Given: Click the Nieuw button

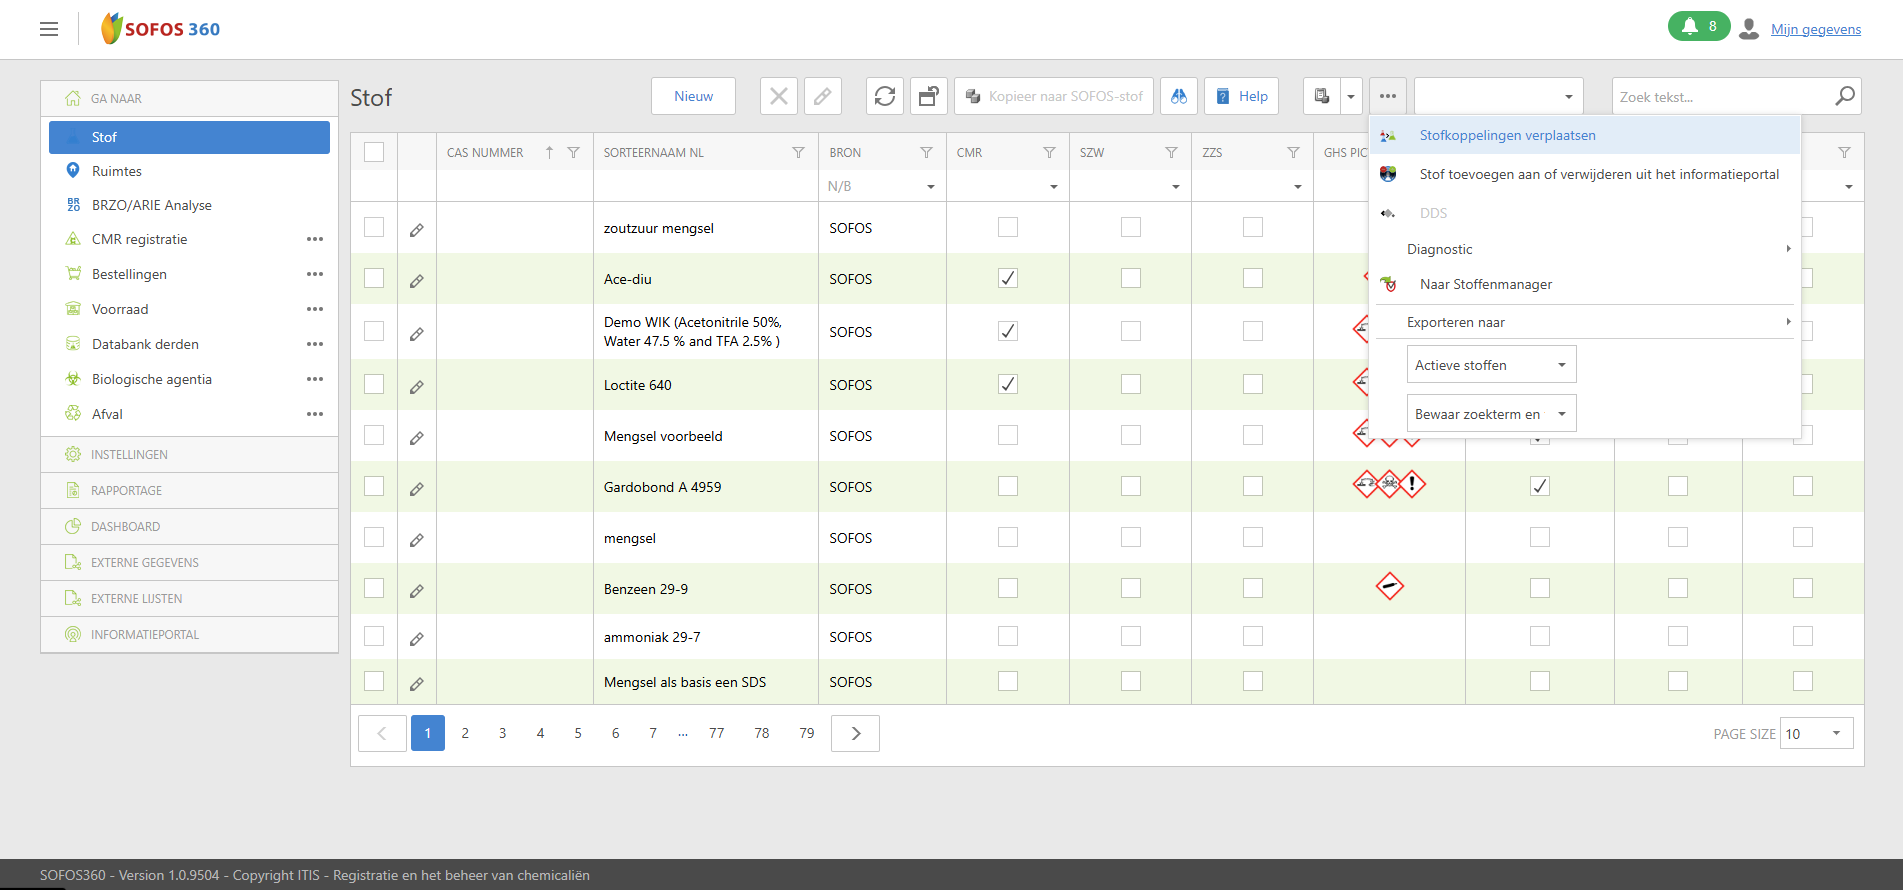Looking at the screenshot, I should tap(693, 97).
